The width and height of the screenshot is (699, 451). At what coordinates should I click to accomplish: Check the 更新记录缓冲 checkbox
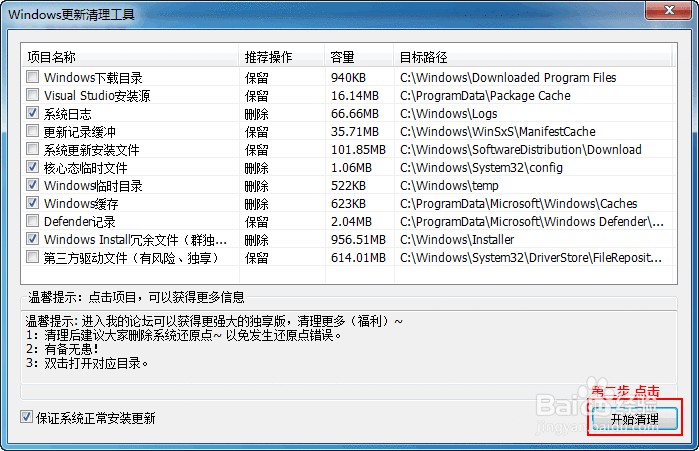click(32, 131)
